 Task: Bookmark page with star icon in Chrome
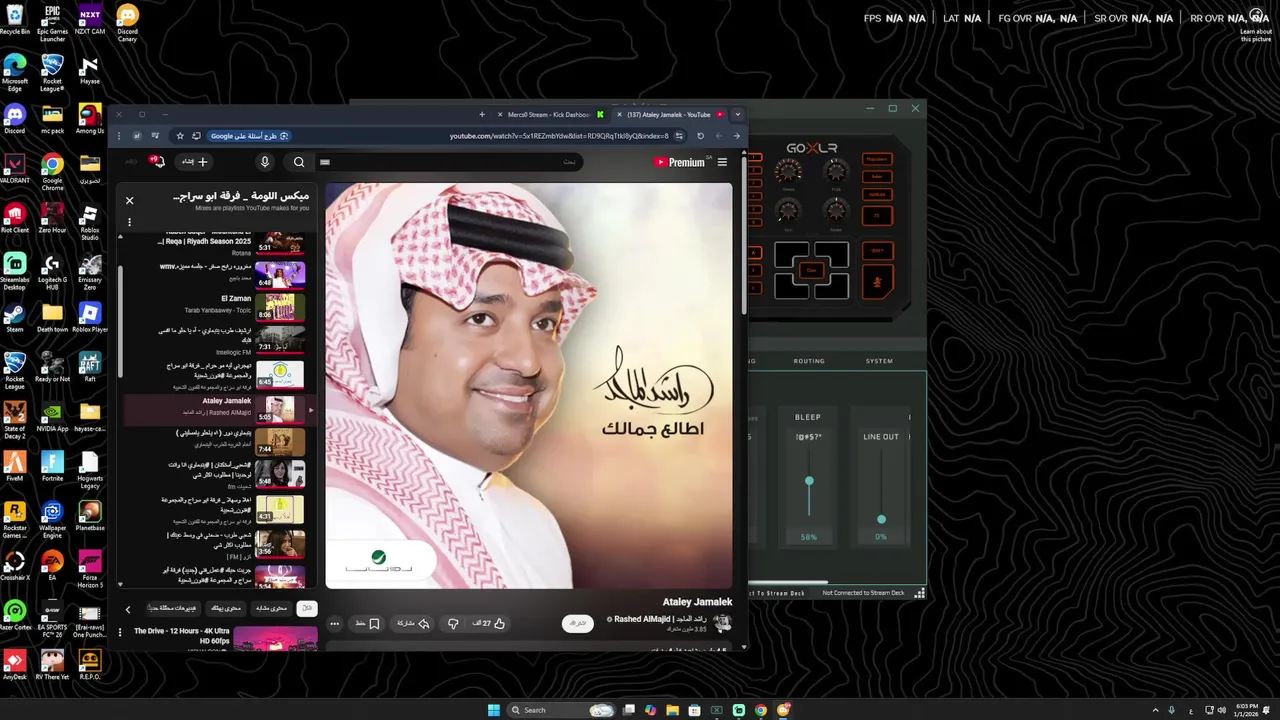coord(180,136)
